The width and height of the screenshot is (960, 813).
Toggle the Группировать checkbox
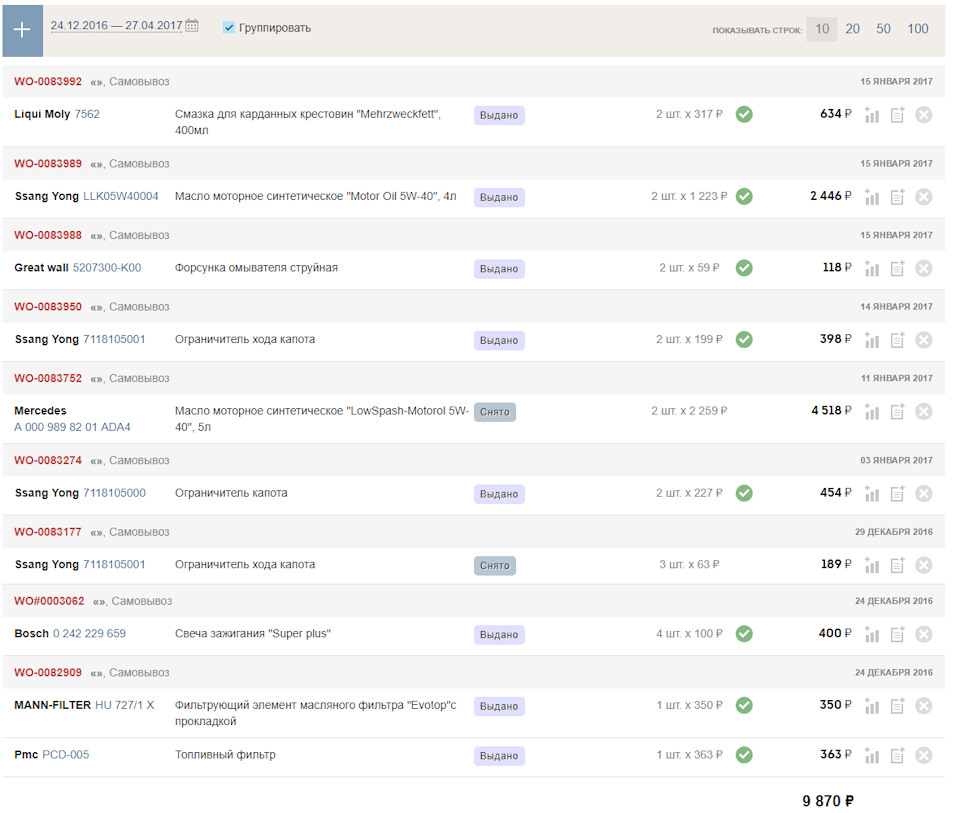click(229, 28)
